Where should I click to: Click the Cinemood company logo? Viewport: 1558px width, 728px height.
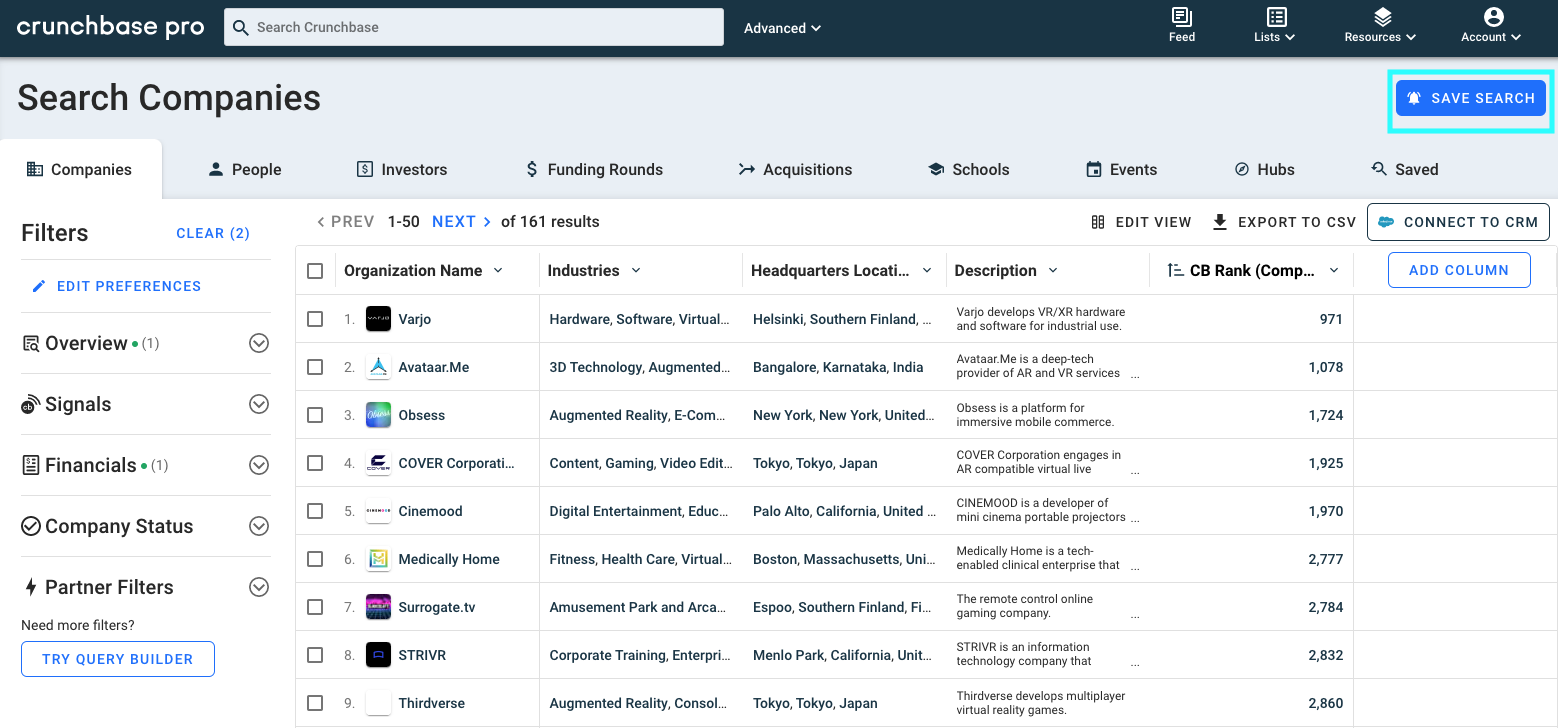pos(378,511)
